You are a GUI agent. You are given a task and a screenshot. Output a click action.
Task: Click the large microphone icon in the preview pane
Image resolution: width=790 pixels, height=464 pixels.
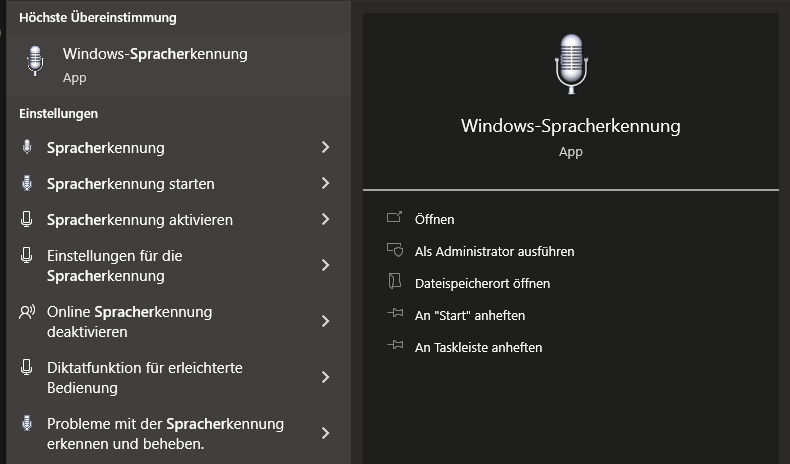click(571, 64)
